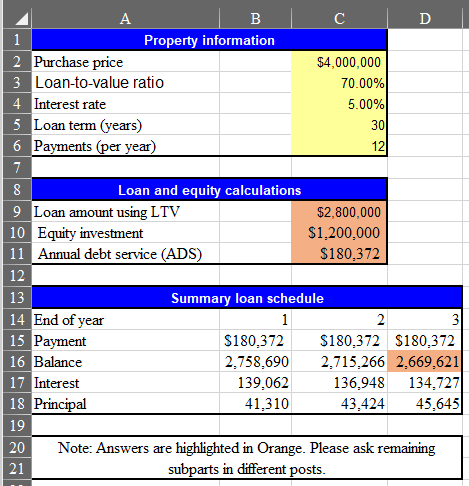Click the $180,372 ADS cell in row 11
Viewport: 469px width, 486px height.
(x=339, y=254)
